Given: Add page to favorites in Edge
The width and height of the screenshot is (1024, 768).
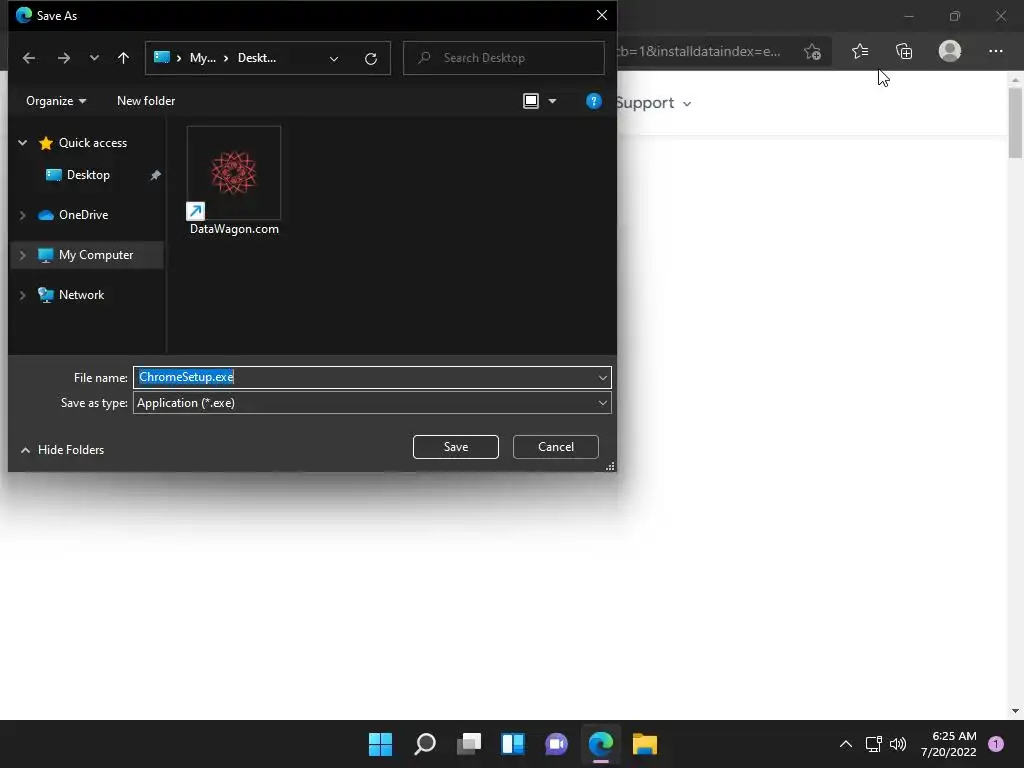Looking at the screenshot, I should tap(812, 52).
